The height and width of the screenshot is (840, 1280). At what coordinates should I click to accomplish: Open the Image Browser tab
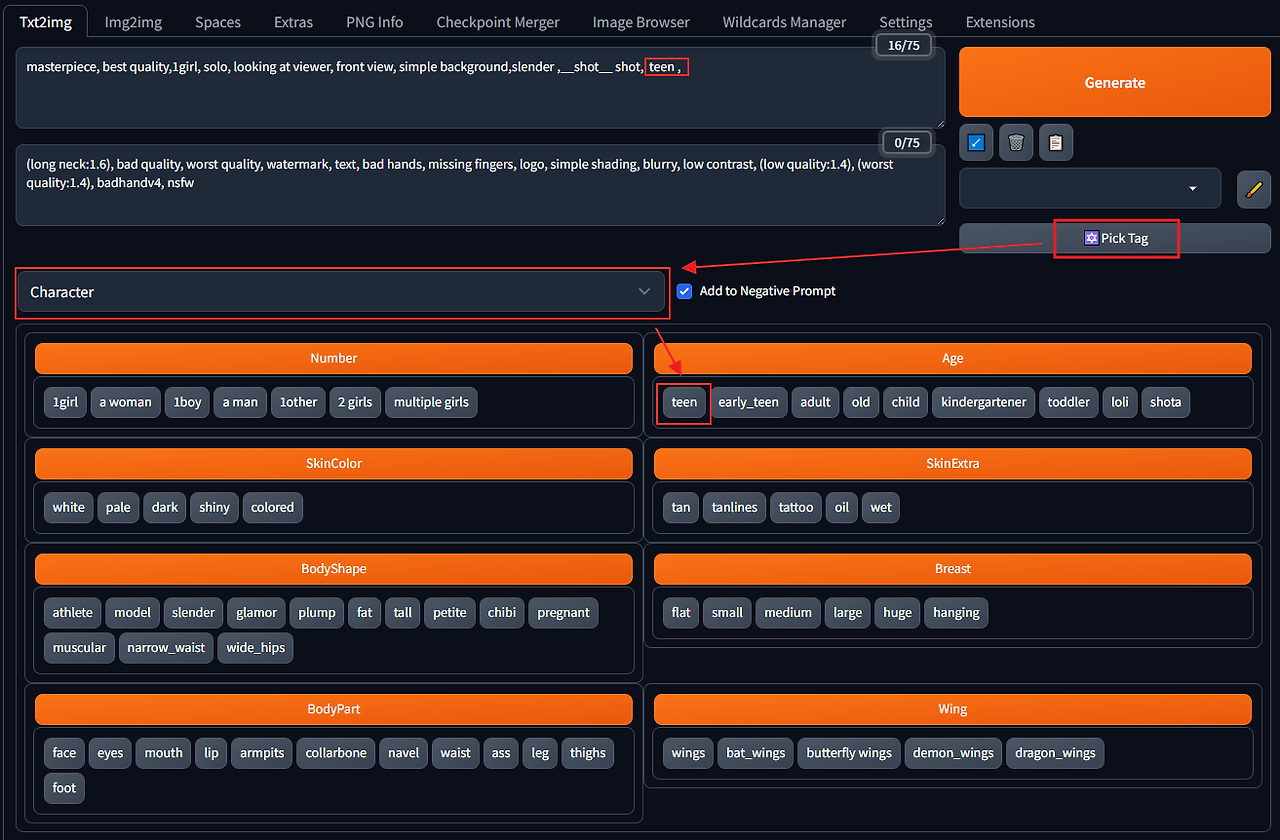point(641,22)
